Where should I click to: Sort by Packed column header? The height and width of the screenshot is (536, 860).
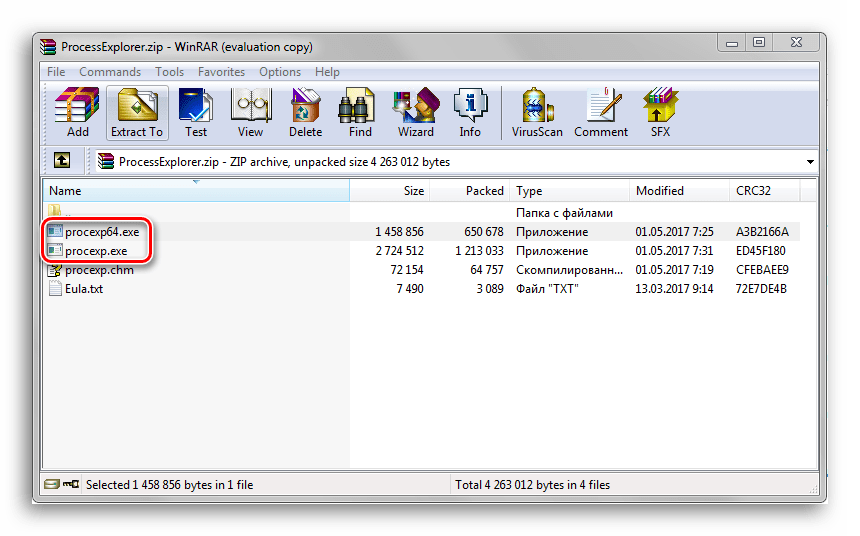pos(469,191)
